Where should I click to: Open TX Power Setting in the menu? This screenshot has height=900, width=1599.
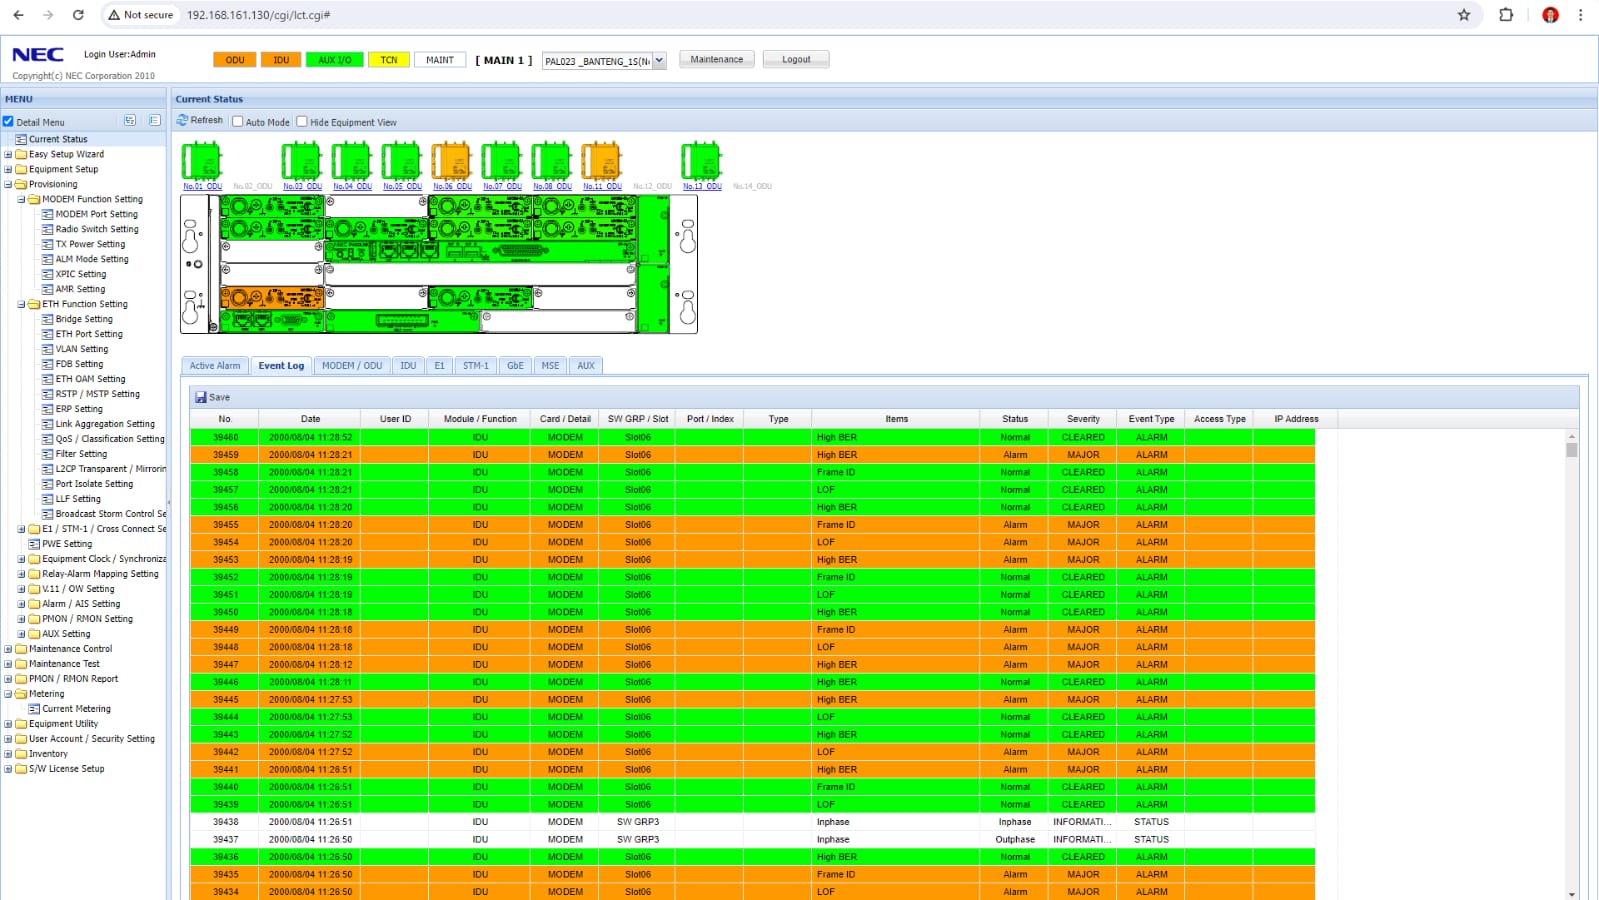tap(90, 244)
